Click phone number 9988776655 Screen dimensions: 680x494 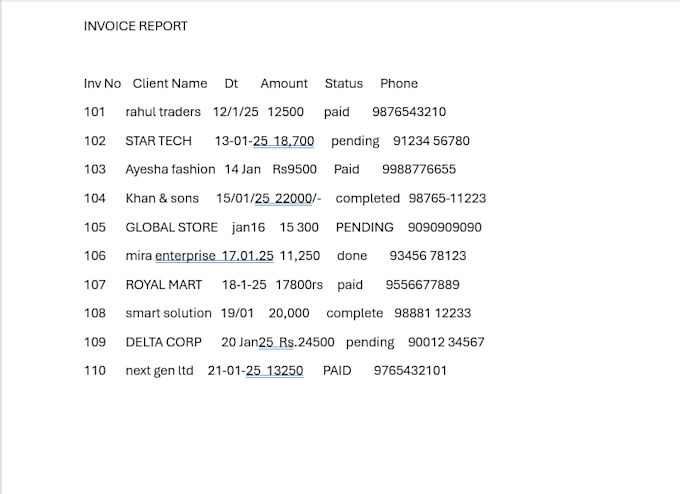[x=419, y=169]
